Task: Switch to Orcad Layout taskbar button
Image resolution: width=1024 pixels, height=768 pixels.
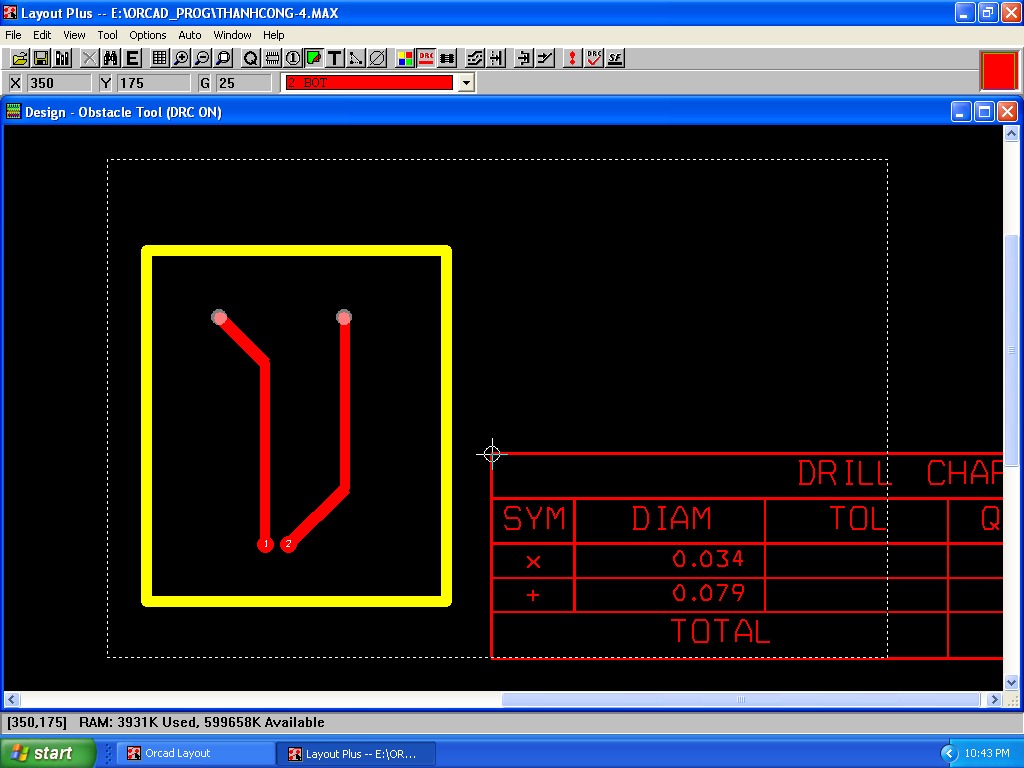Action: click(x=197, y=753)
